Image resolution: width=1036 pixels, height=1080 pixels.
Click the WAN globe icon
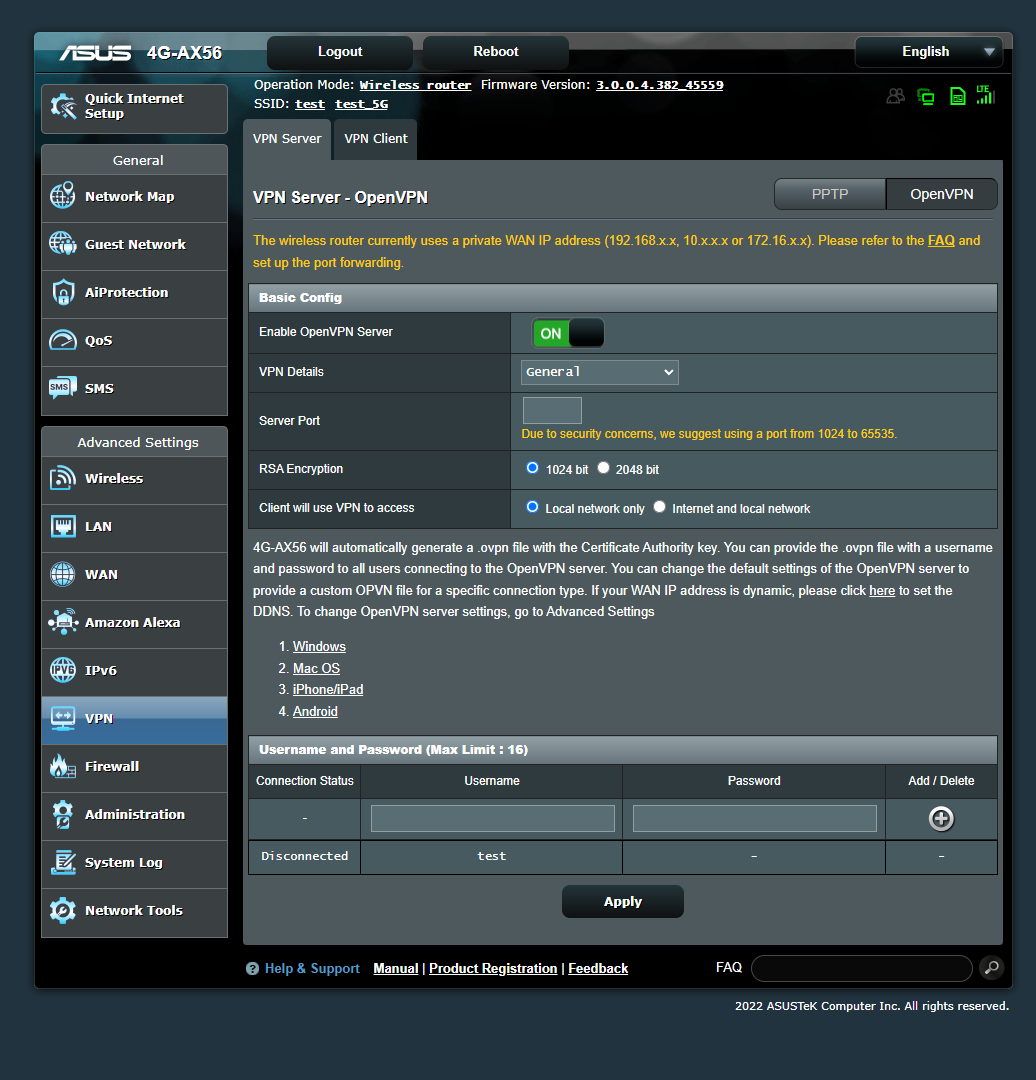click(x=63, y=574)
